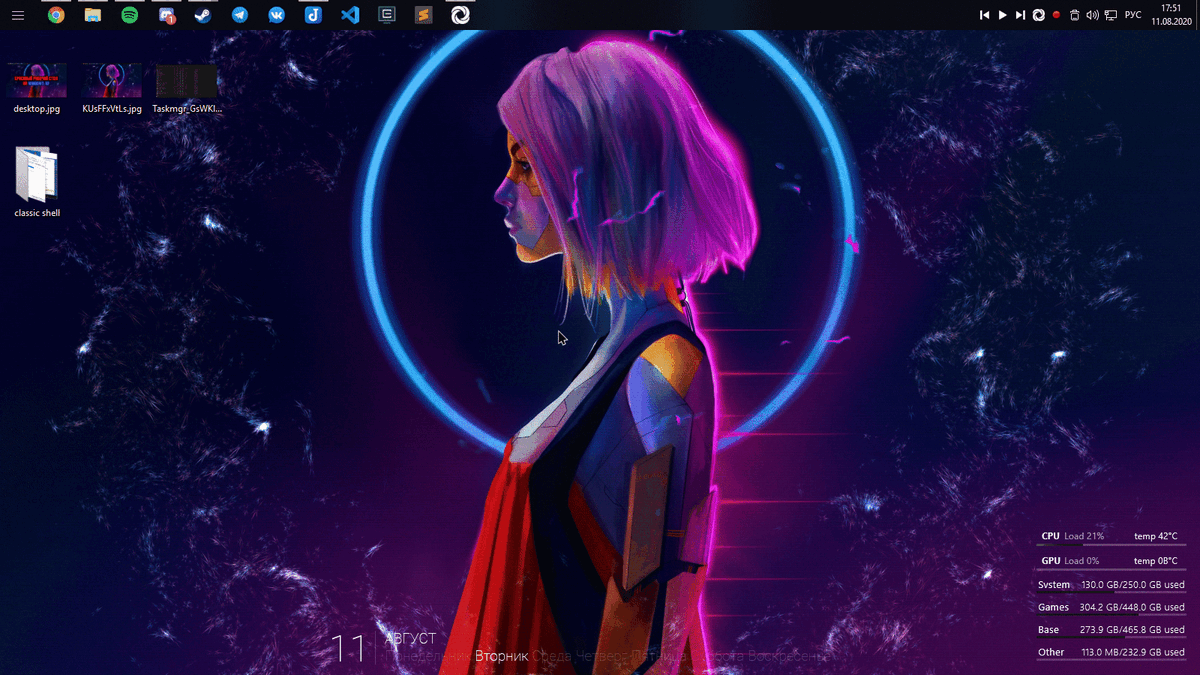Viewport: 1200px width, 675px height.
Task: Launch Google Chrome from the taskbar
Action: (x=56, y=15)
